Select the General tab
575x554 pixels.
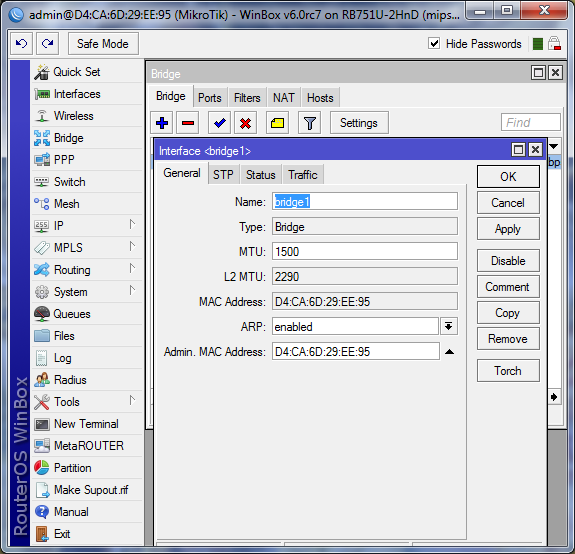[182, 173]
